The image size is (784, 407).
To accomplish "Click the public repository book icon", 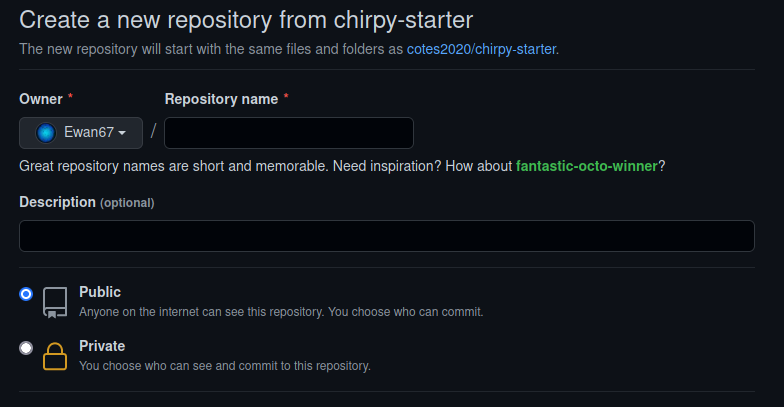I will tap(55, 302).
